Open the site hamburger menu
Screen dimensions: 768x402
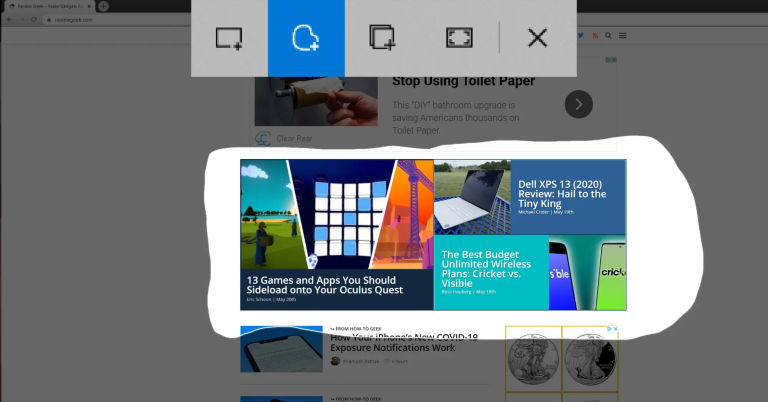[623, 35]
